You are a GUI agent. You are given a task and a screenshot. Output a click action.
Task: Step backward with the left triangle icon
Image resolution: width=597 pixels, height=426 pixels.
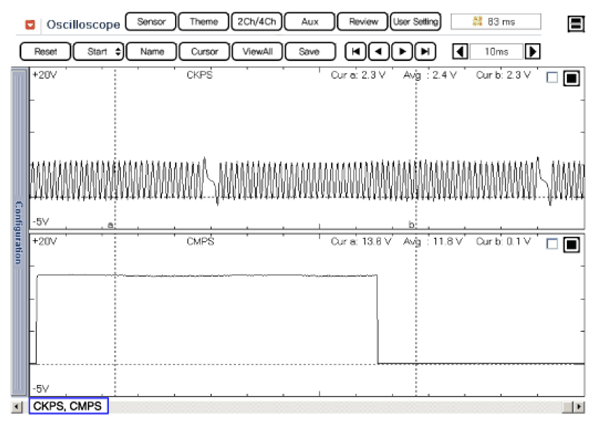coord(378,51)
